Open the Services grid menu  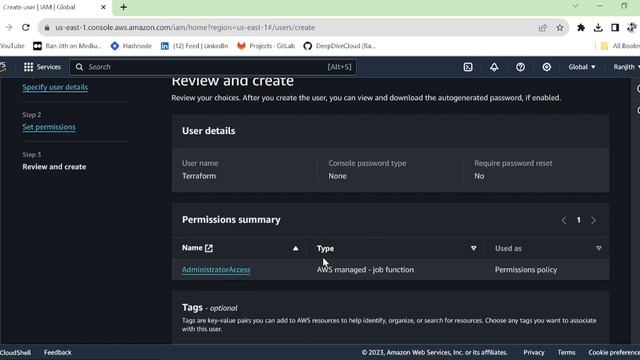(x=42, y=67)
